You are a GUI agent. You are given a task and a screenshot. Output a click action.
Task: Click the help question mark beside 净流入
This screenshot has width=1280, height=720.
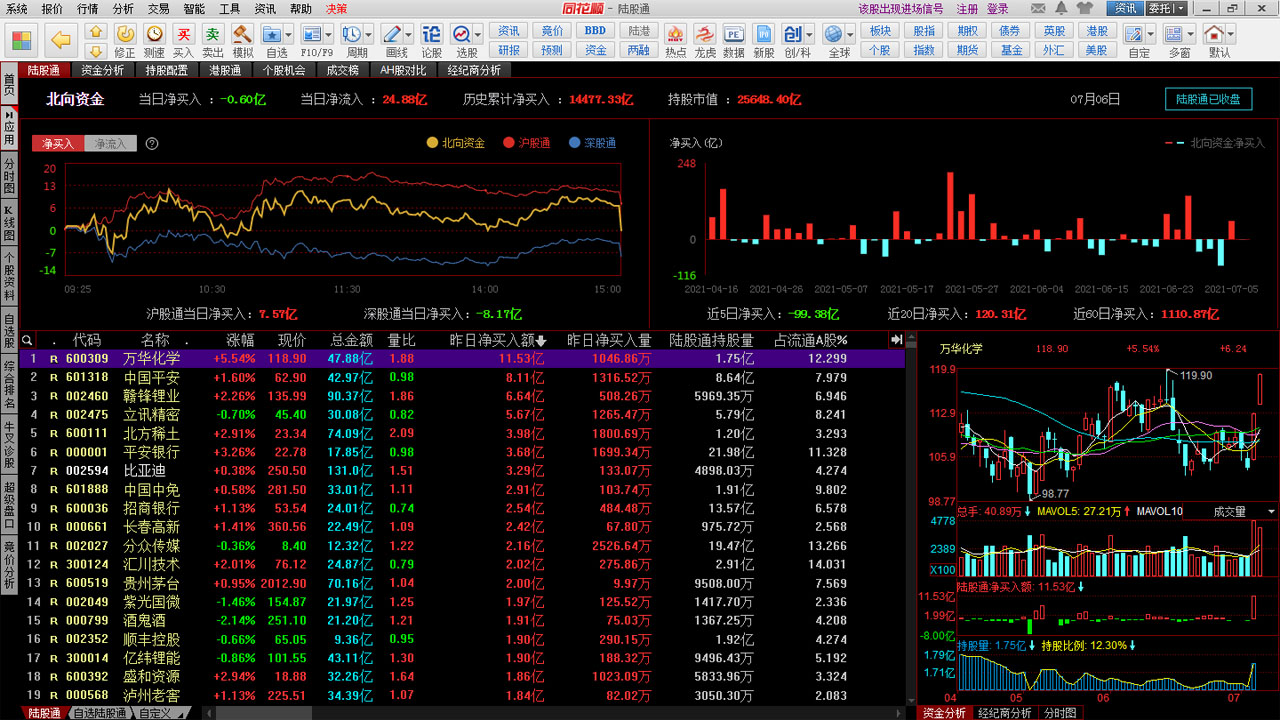[152, 143]
